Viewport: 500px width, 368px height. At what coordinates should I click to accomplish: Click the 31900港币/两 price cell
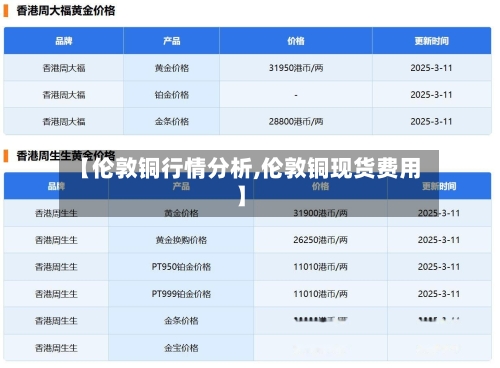point(320,213)
